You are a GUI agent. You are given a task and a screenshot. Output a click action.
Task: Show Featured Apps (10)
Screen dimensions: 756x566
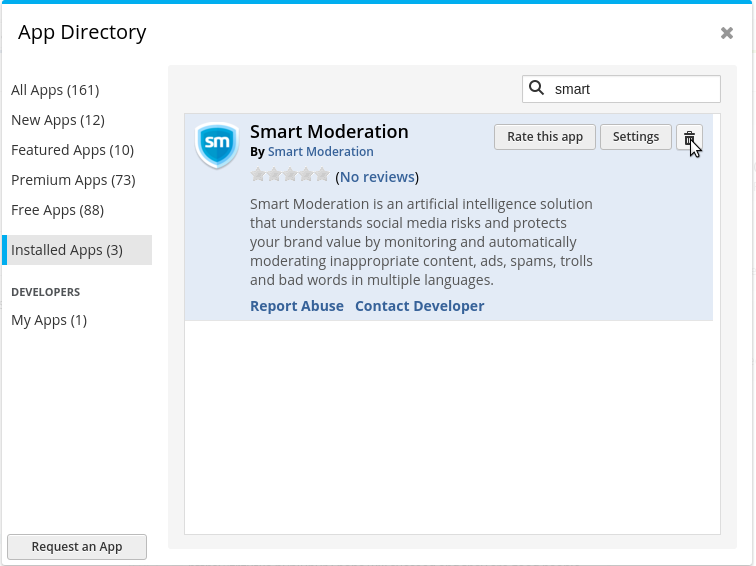(72, 150)
